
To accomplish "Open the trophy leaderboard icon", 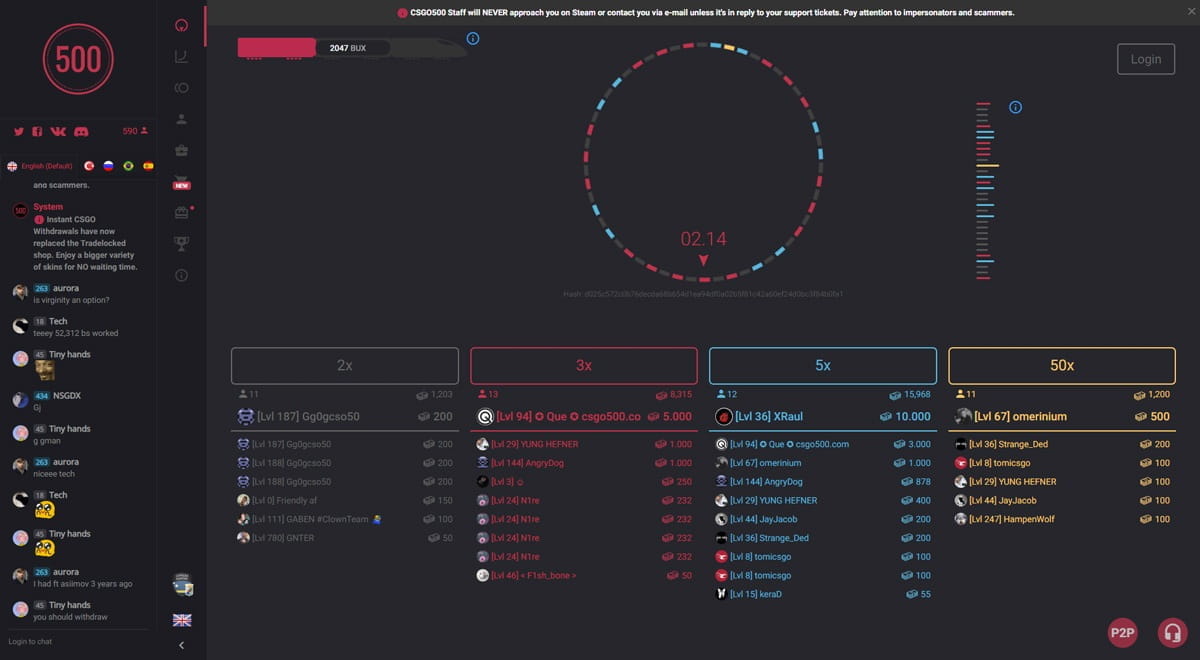I will [181, 243].
